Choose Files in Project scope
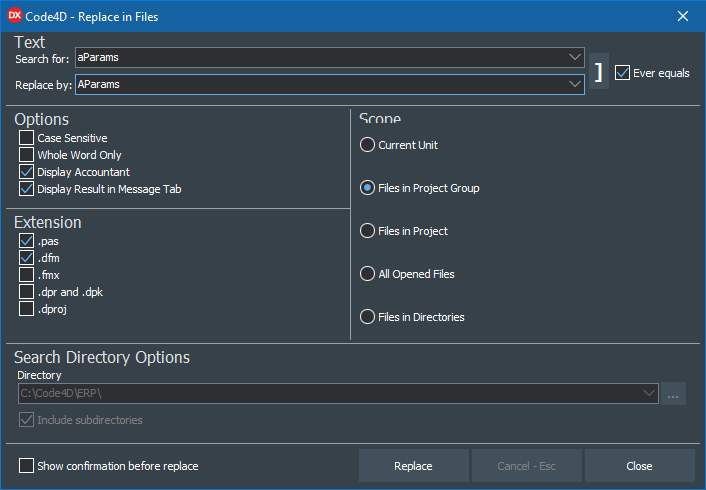Viewport: 706px width, 490px height. (x=367, y=231)
